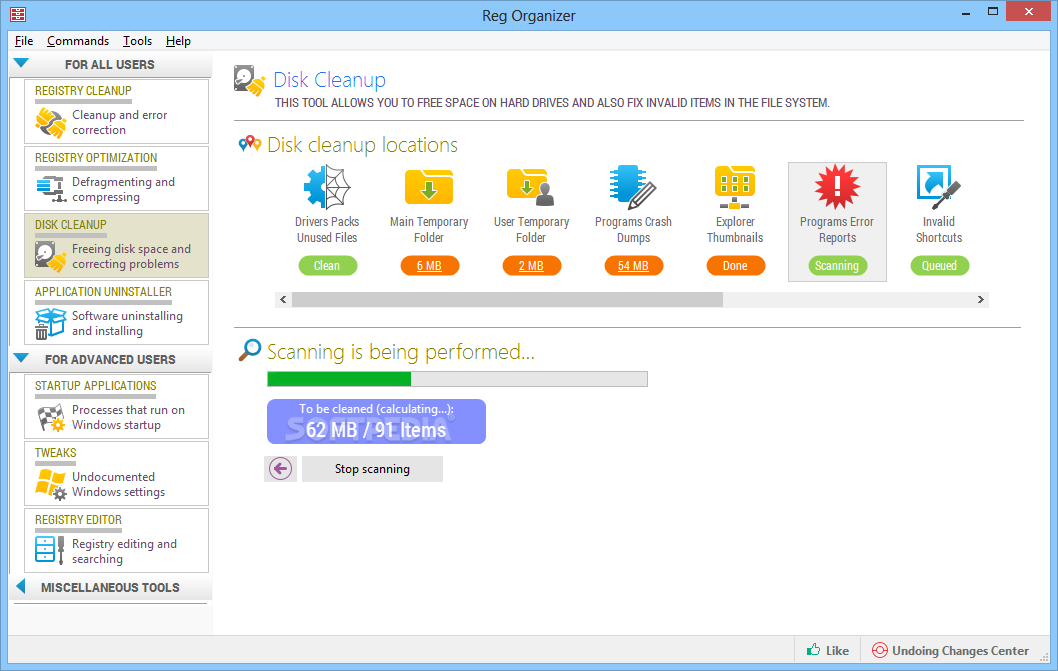Click the locations horizontal scrollbar thumb

507,299
